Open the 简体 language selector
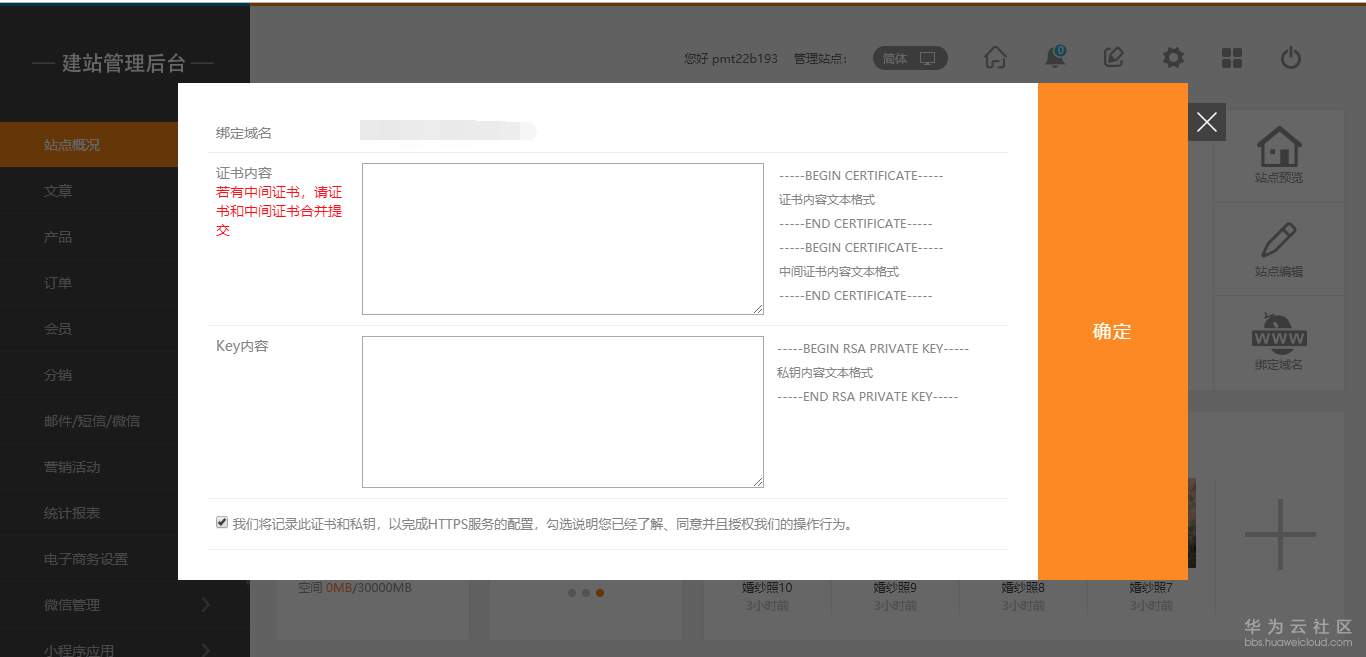Viewport: 1366px width, 657px height. pos(908,57)
